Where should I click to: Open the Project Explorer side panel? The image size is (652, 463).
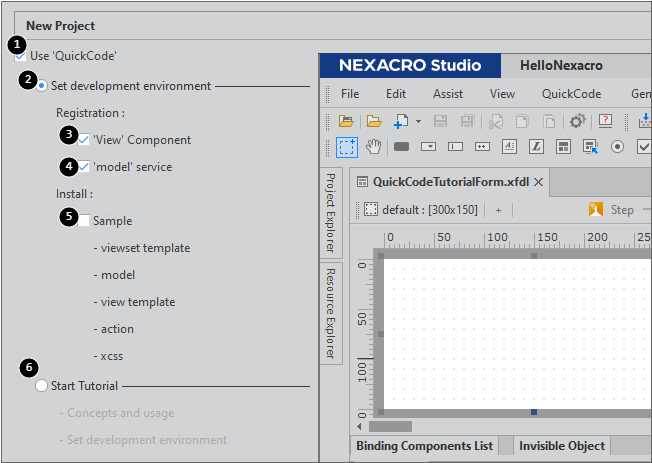330,213
